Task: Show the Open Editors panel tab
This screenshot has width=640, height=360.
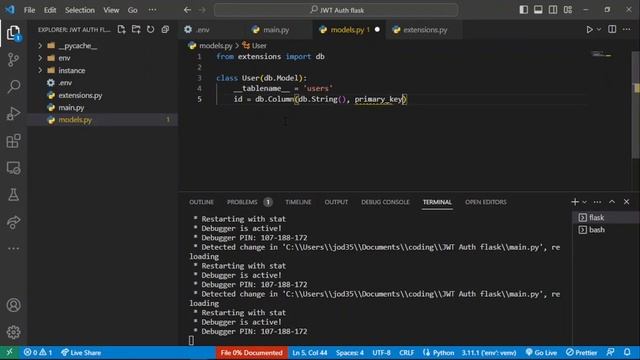Action: 486,202
